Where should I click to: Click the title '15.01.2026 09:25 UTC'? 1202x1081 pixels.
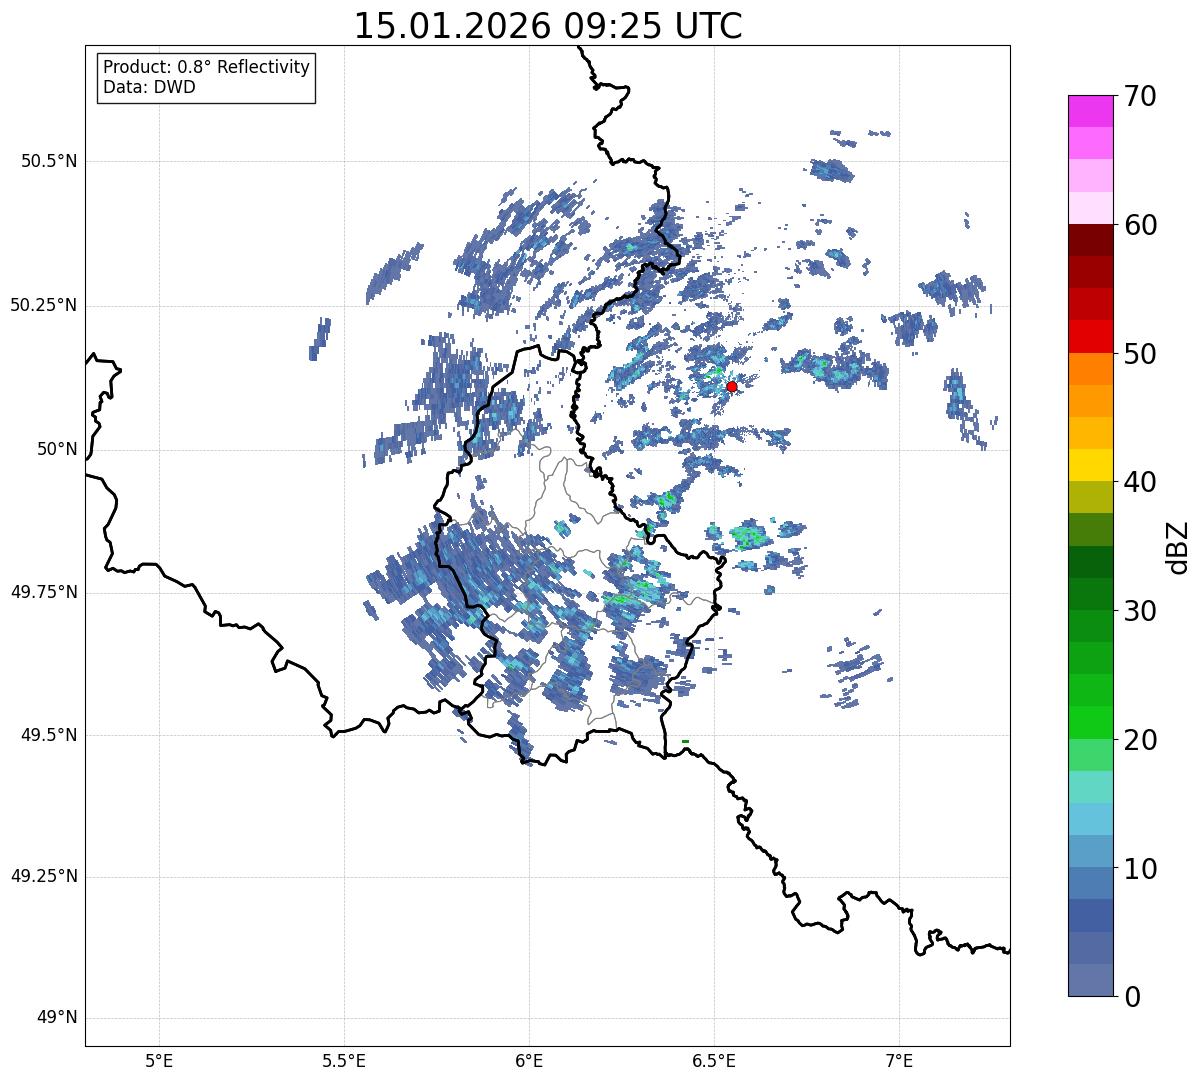click(548, 26)
